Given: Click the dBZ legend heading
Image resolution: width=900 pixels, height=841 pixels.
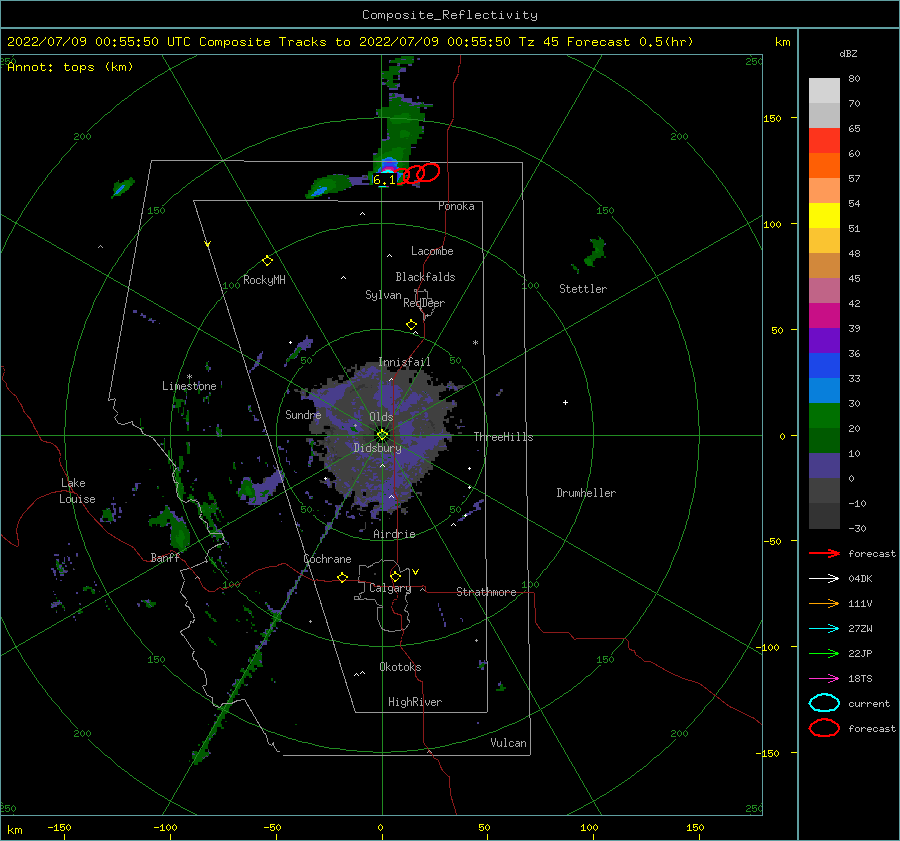Looking at the screenshot, I should pyautogui.click(x=848, y=54).
